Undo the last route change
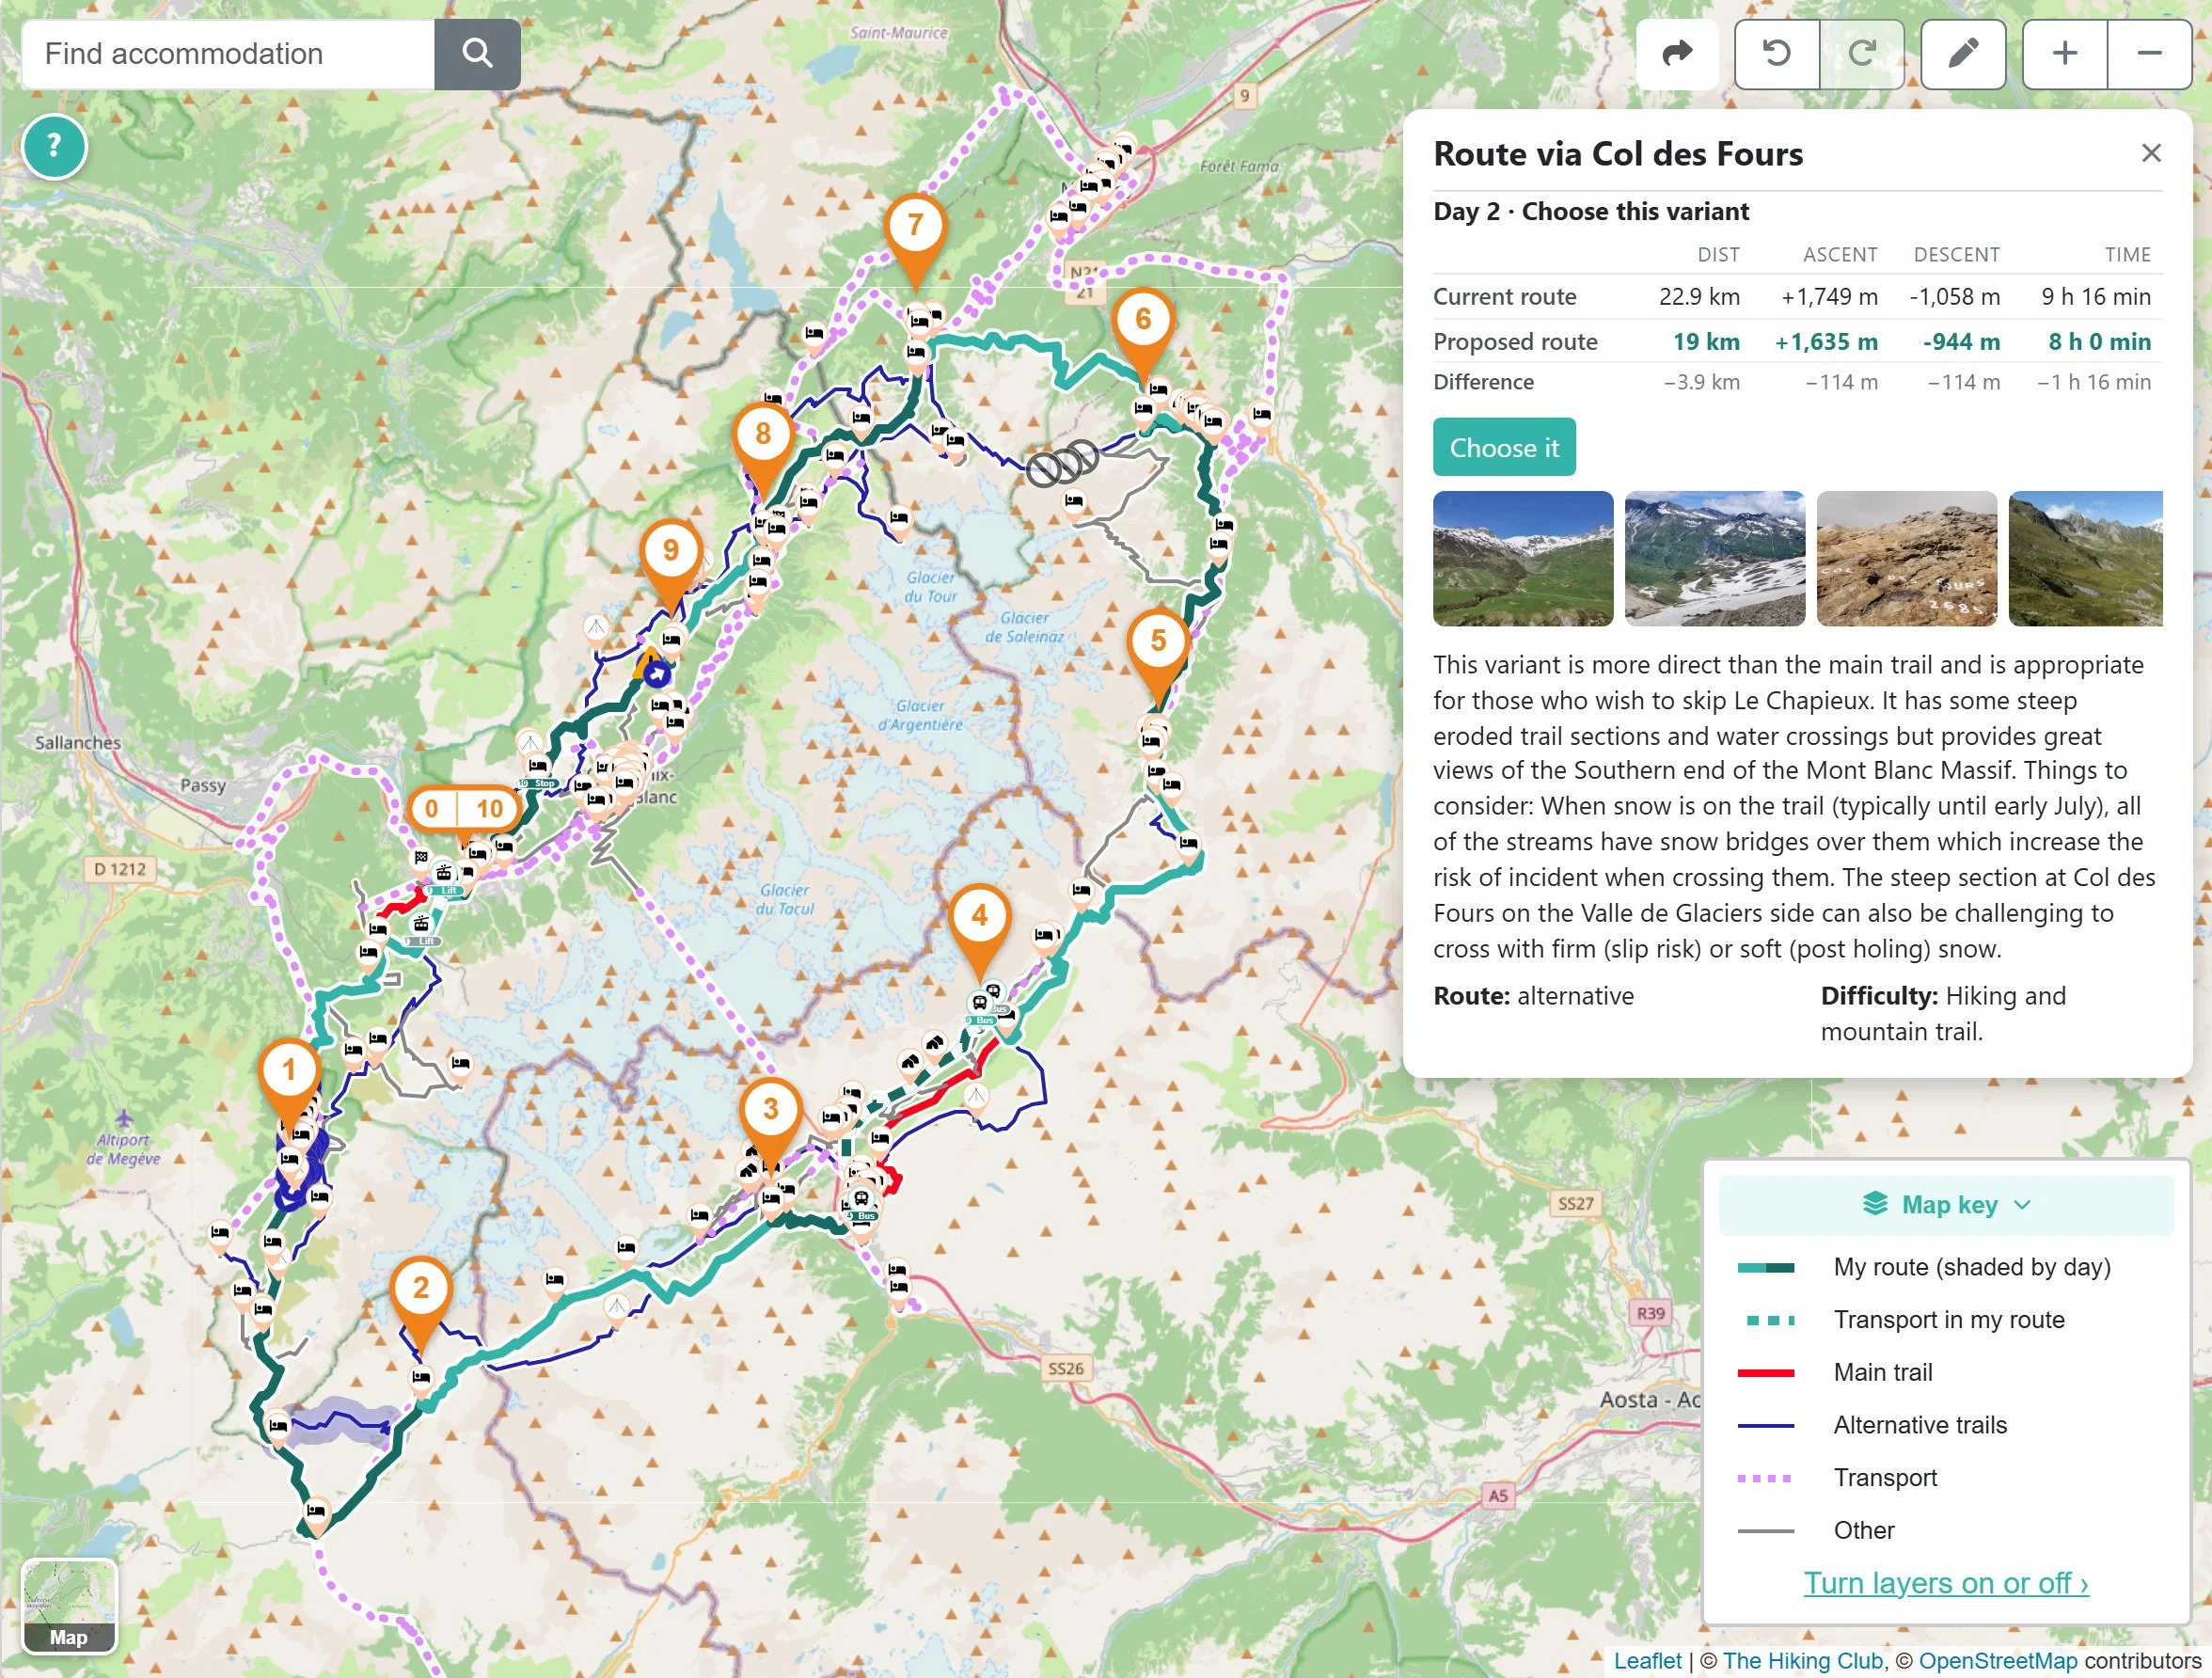The image size is (2212, 1678). 1776,53
